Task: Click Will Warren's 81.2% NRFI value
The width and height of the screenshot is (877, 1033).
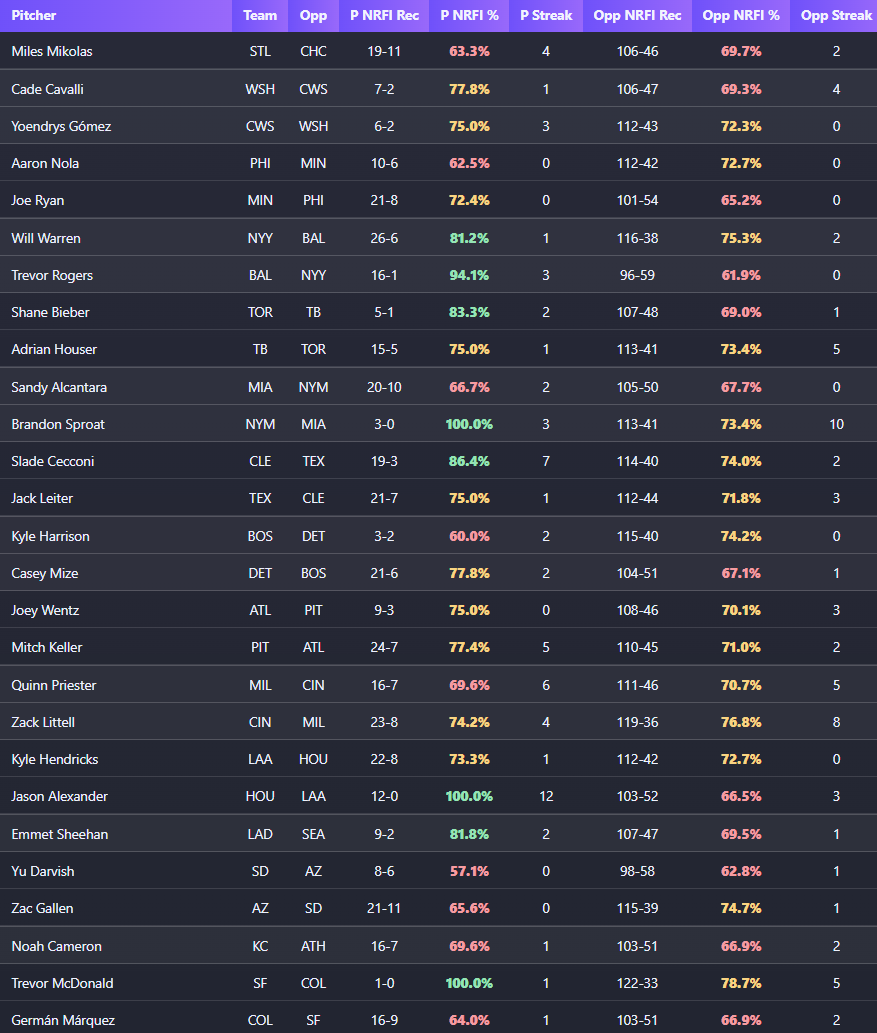Action: coord(469,238)
